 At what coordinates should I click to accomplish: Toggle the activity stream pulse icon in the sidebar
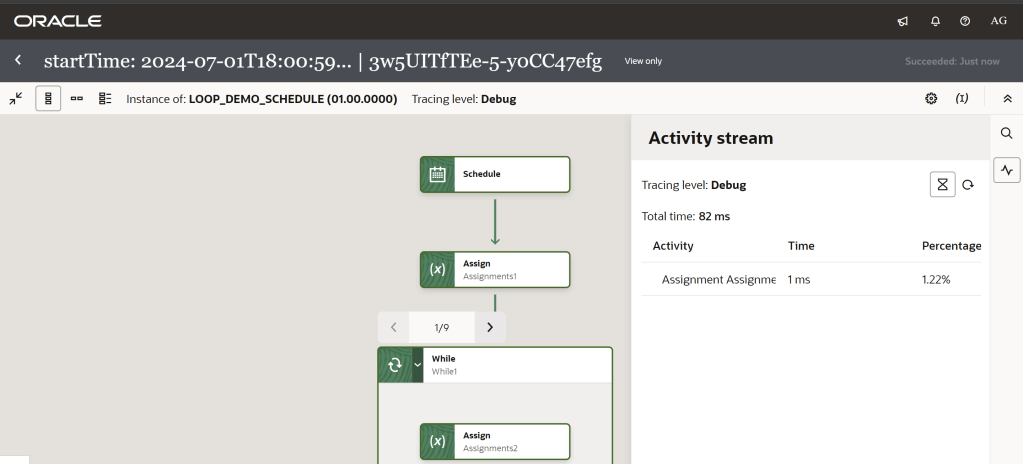coord(1006,170)
